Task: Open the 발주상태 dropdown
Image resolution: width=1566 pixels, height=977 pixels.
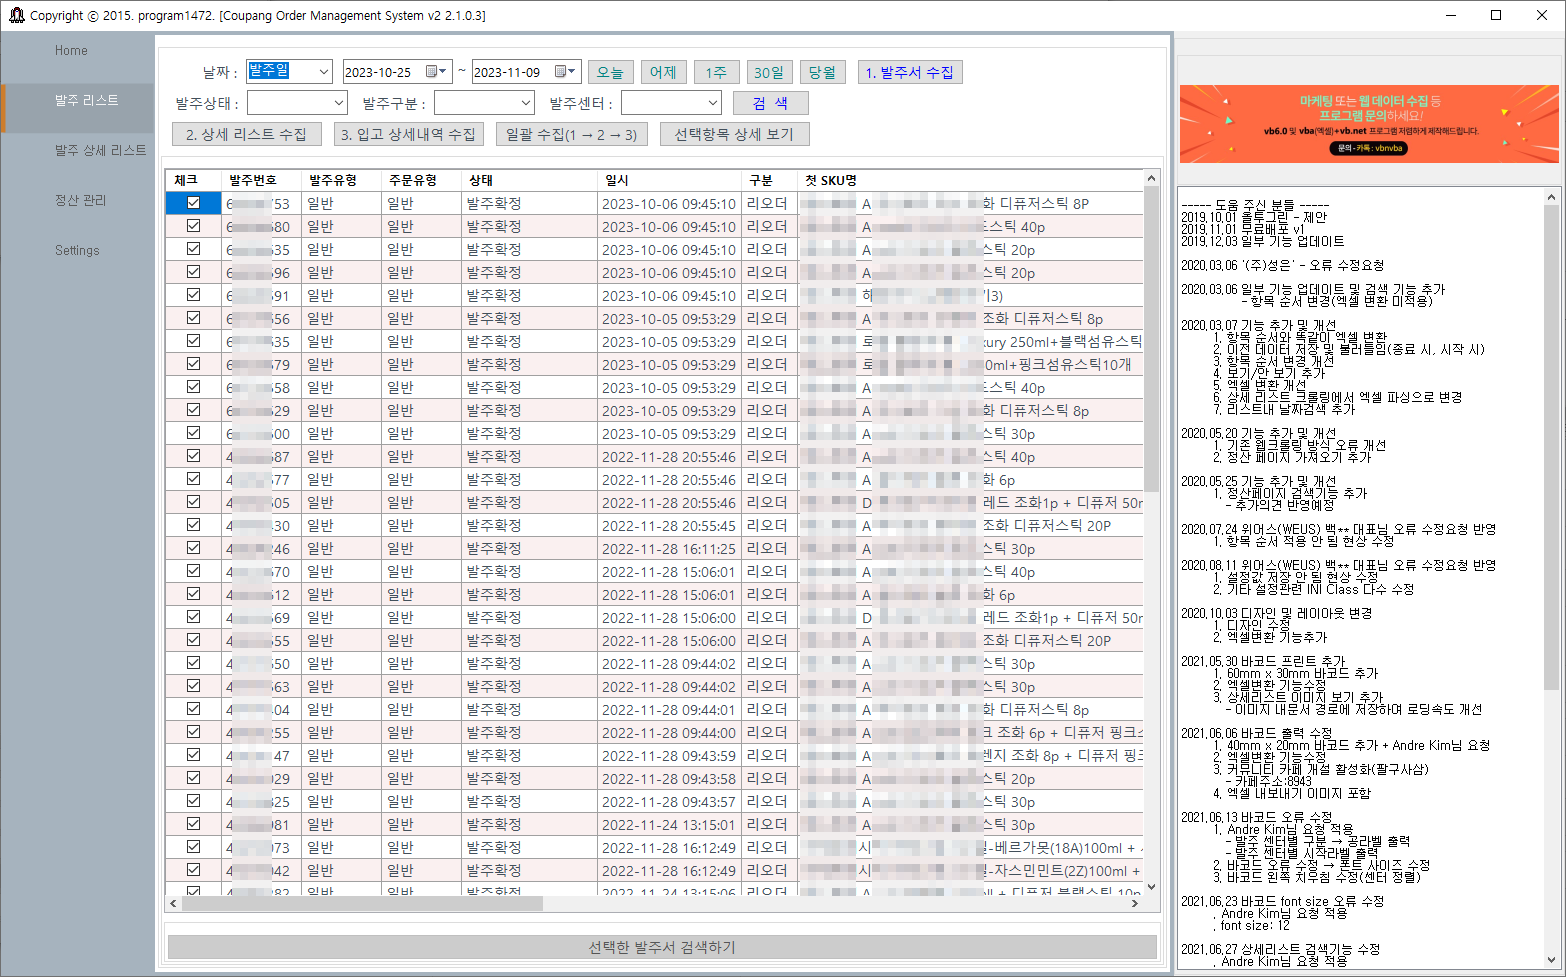Action: [297, 102]
